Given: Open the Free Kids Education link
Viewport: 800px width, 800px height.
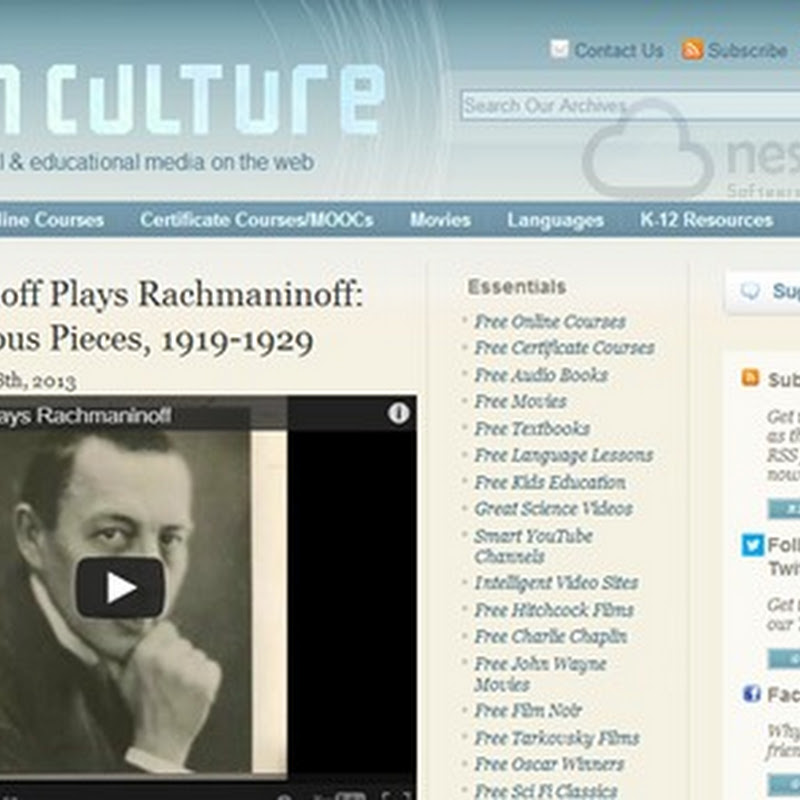Looking at the screenshot, I should (550, 482).
